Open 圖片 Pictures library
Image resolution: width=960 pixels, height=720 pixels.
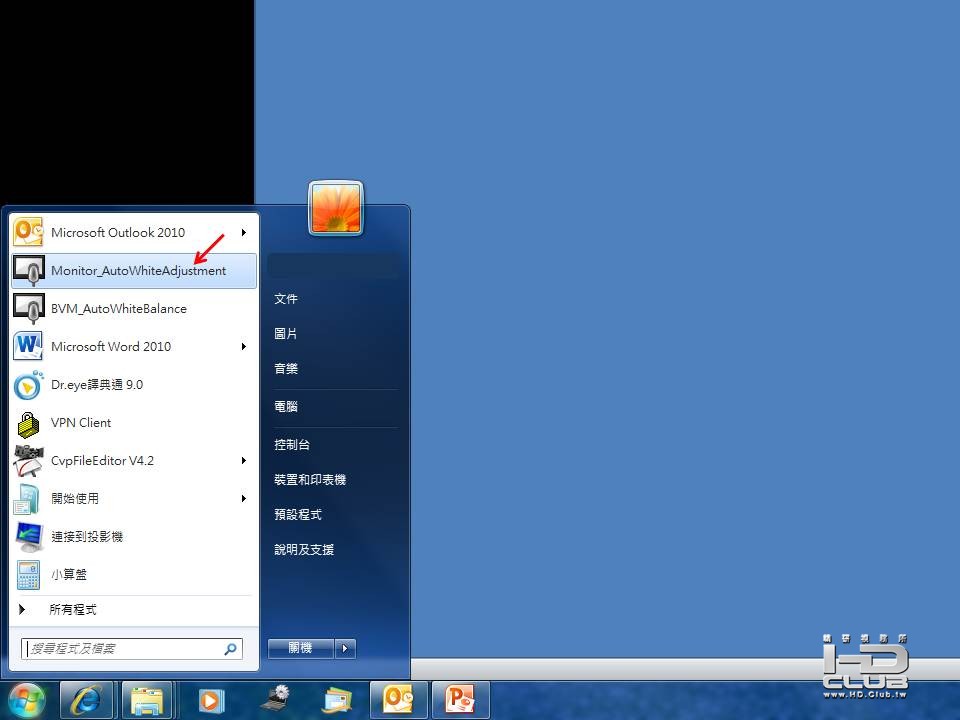click(x=286, y=334)
